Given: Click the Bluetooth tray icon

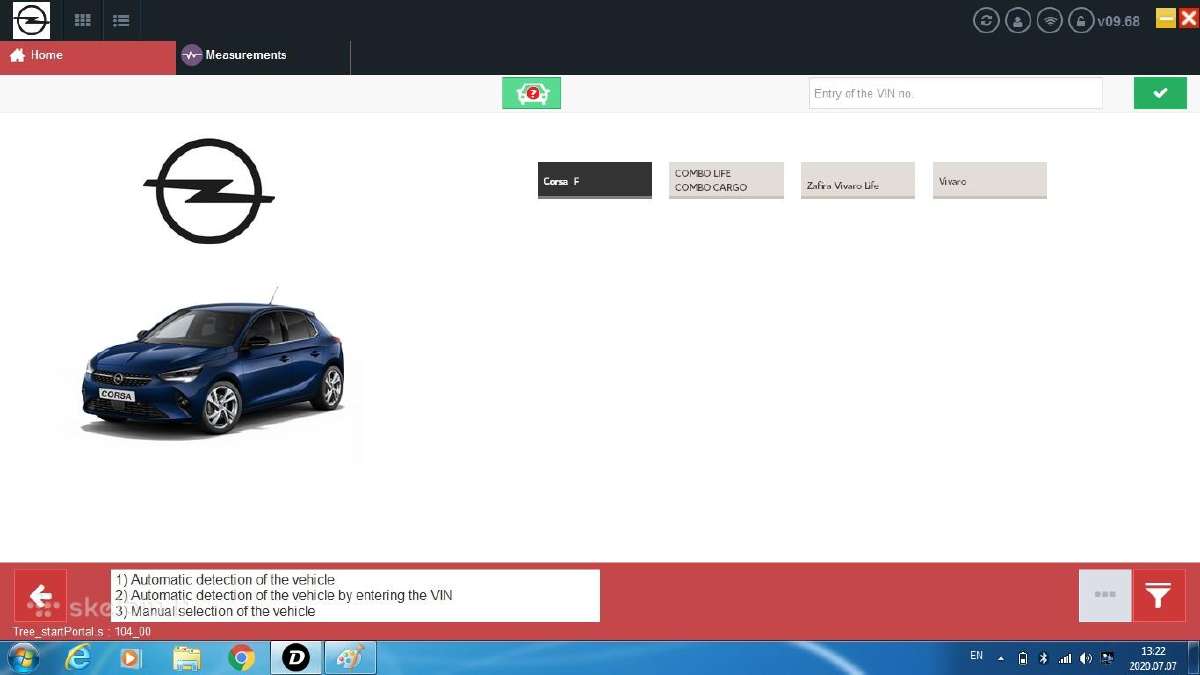Looking at the screenshot, I should point(1043,658).
